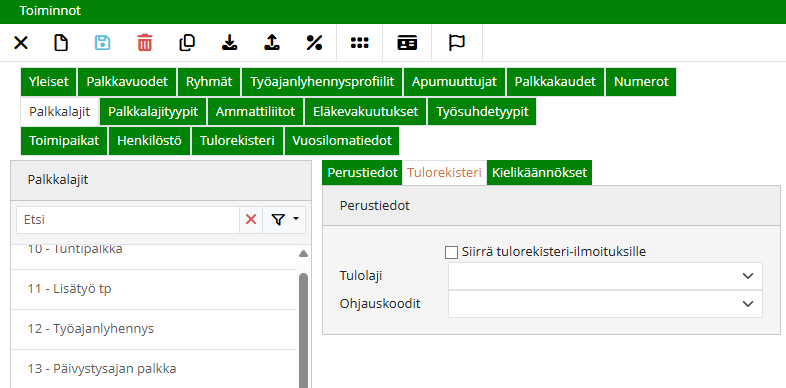Click the close X toolbar icon
This screenshot has height=388, width=786.
pos(21,43)
